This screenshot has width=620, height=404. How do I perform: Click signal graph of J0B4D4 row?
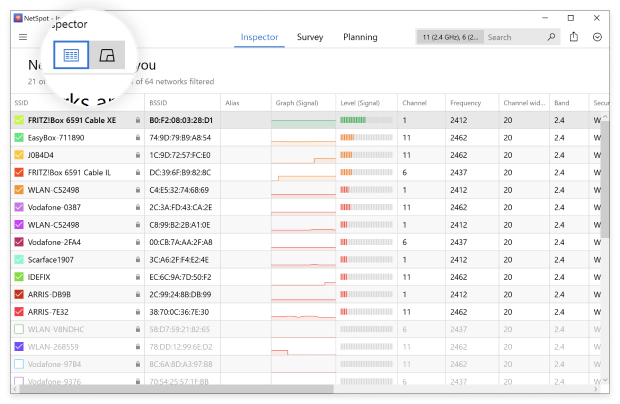click(x=303, y=155)
